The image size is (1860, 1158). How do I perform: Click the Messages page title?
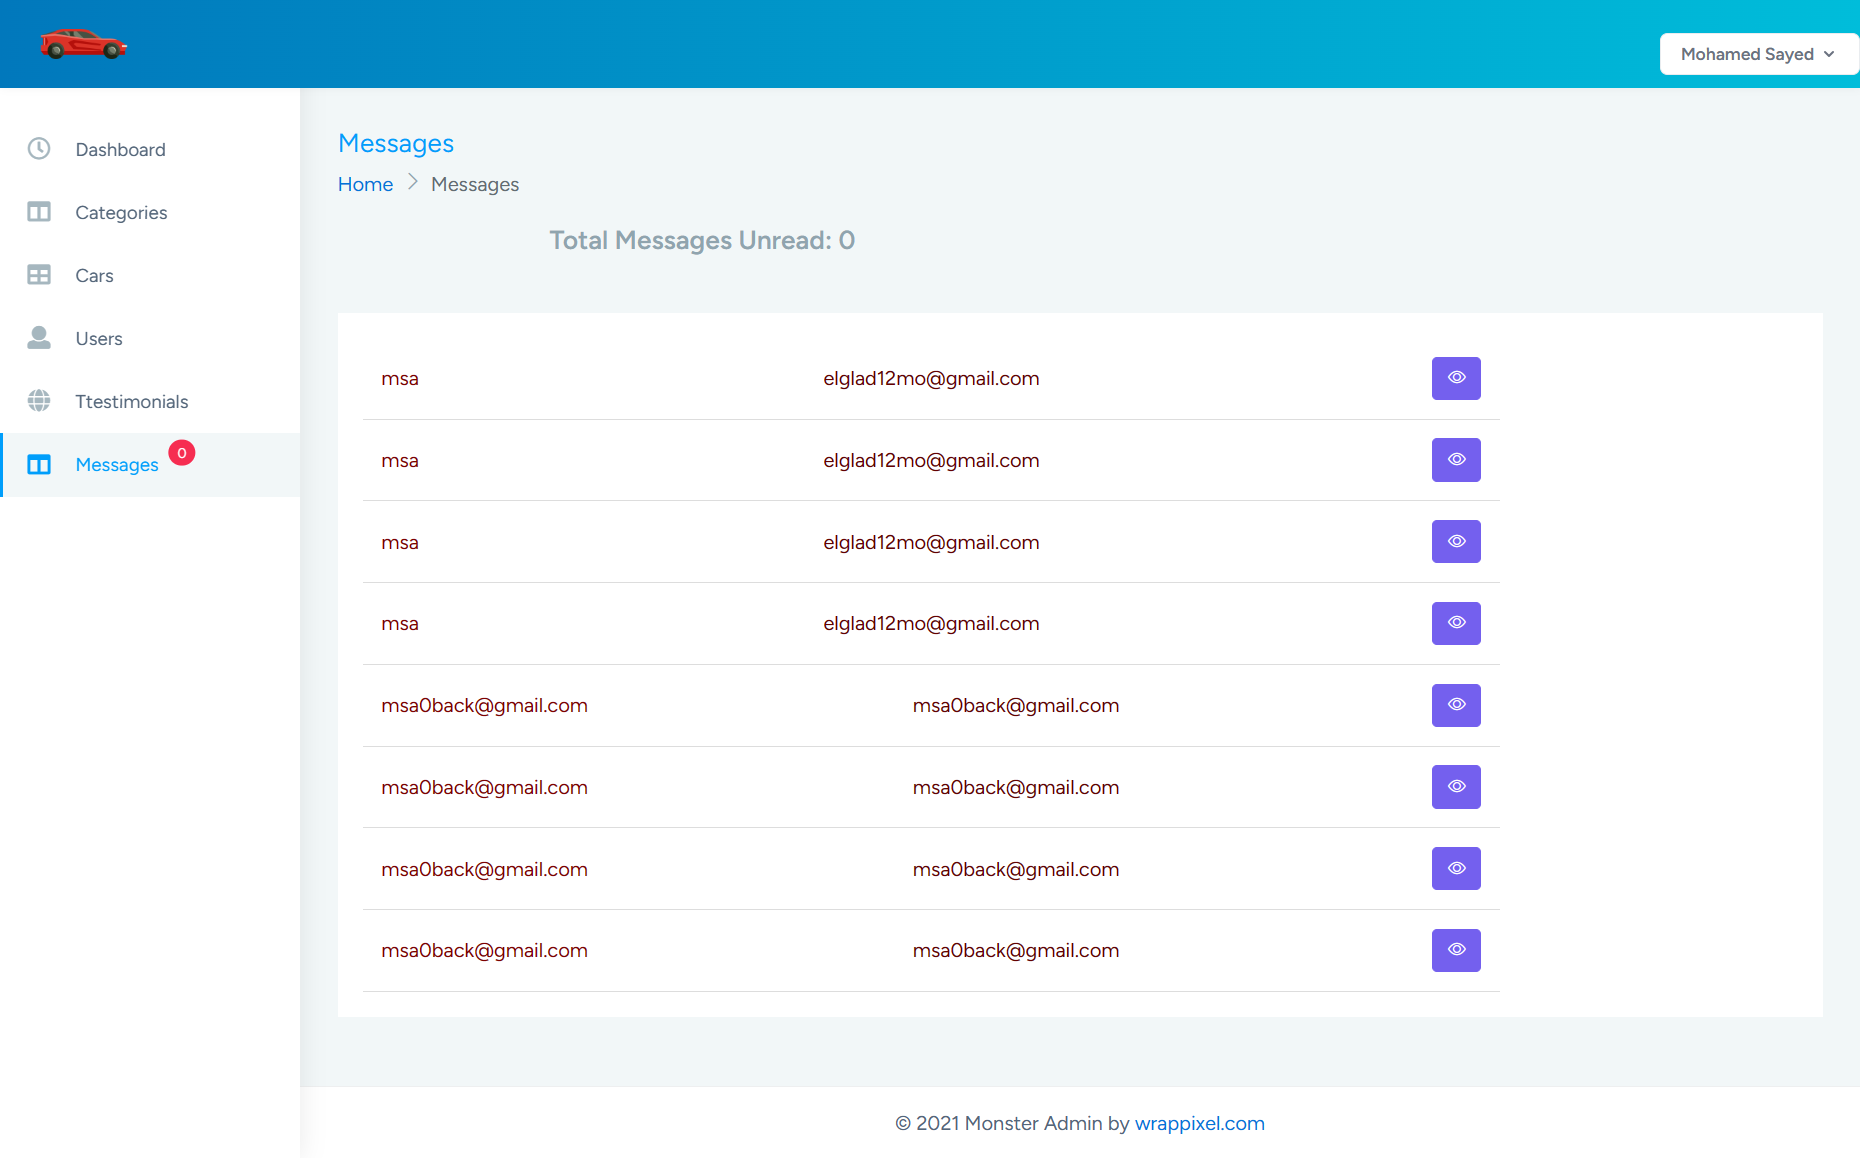tap(396, 143)
